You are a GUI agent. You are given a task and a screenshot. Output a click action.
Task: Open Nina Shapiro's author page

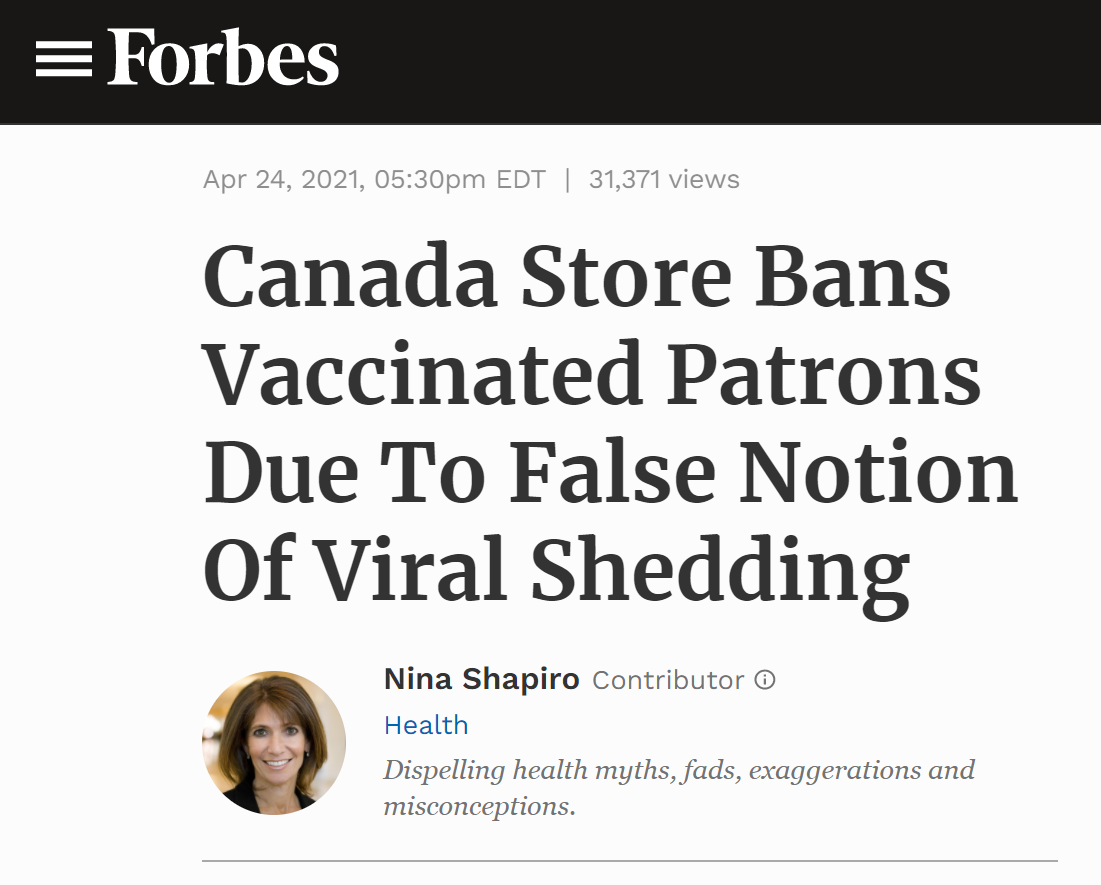481,680
